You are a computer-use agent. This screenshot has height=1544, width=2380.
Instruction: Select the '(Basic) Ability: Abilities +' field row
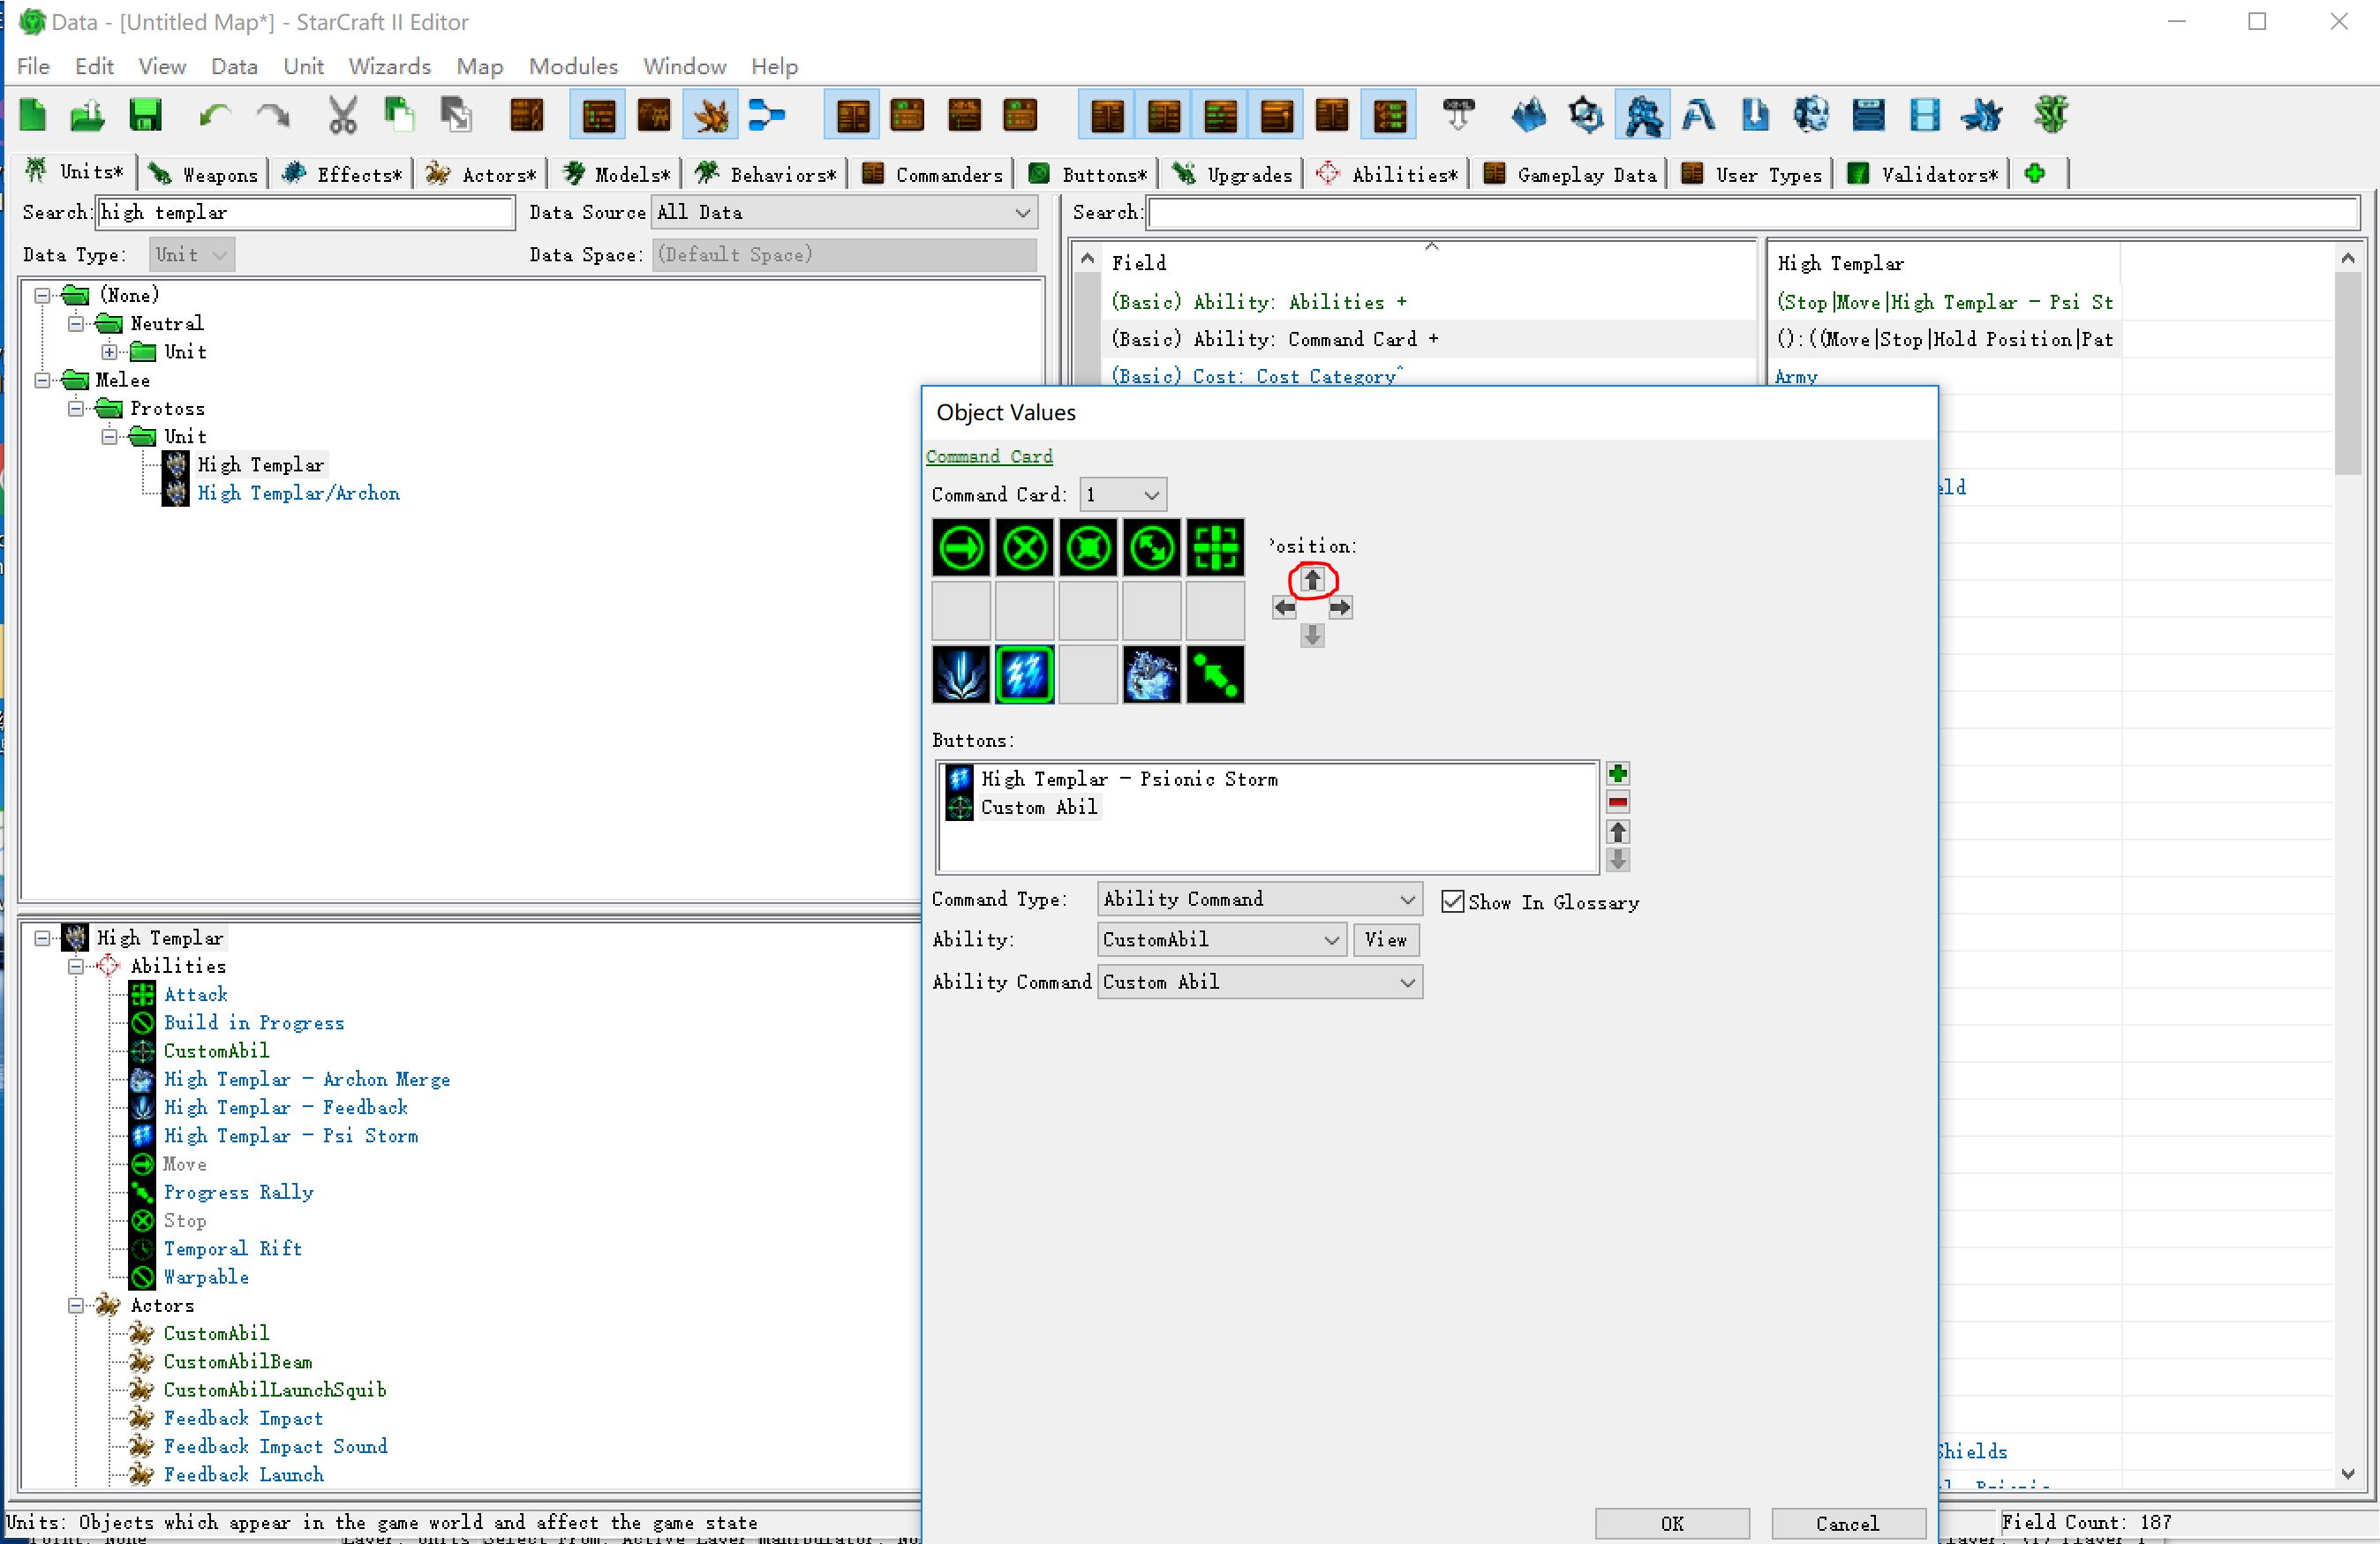[1430, 302]
